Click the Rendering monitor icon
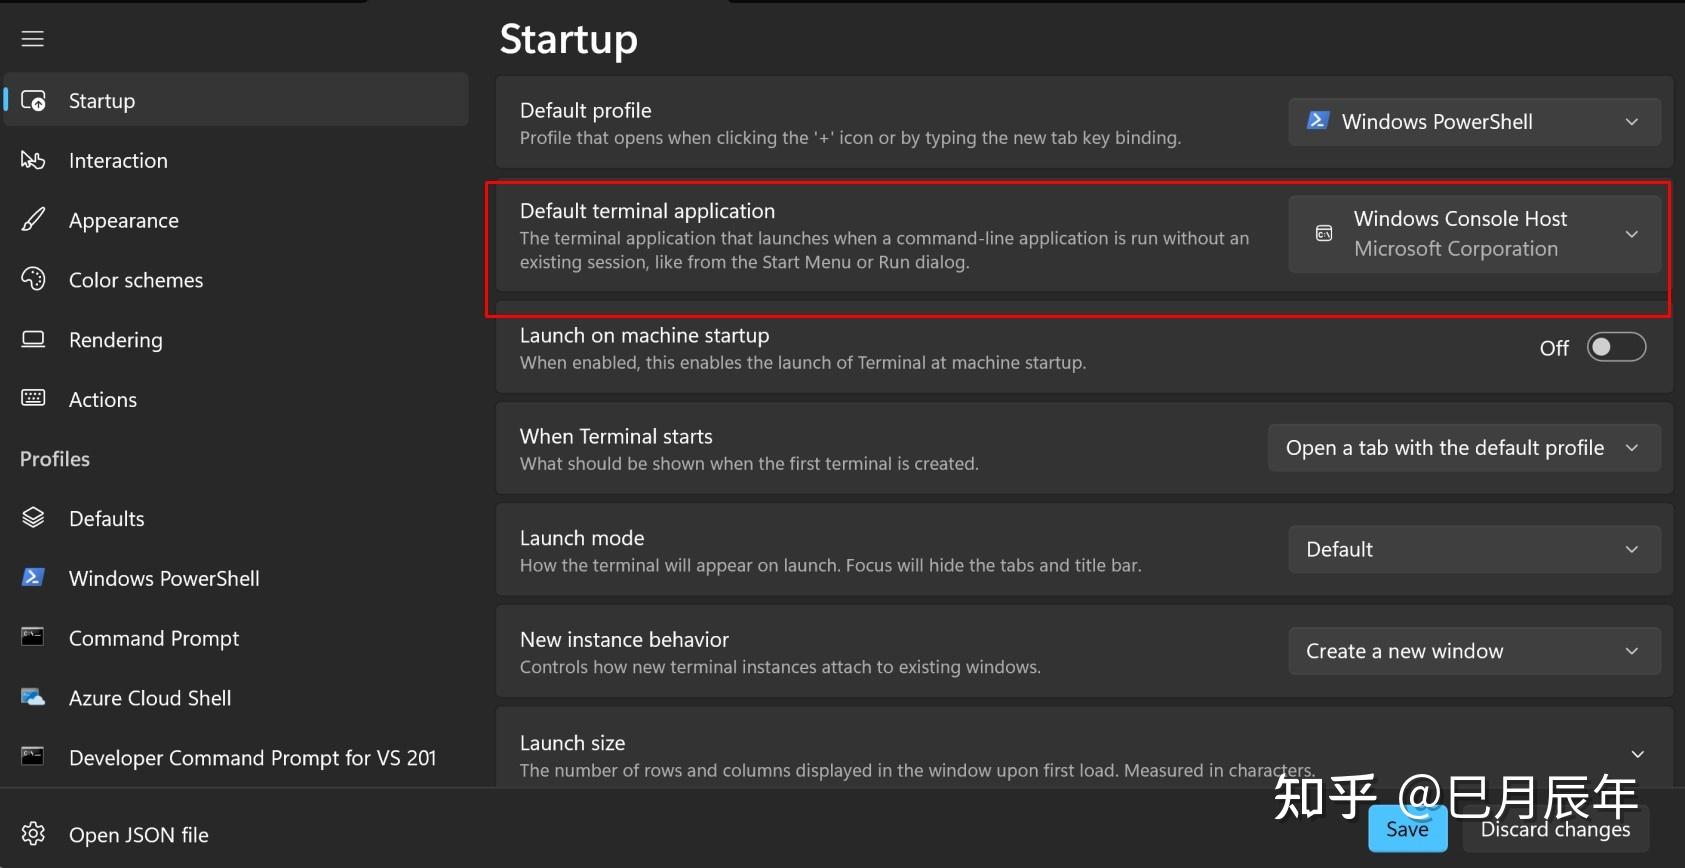 pyautogui.click(x=33, y=339)
